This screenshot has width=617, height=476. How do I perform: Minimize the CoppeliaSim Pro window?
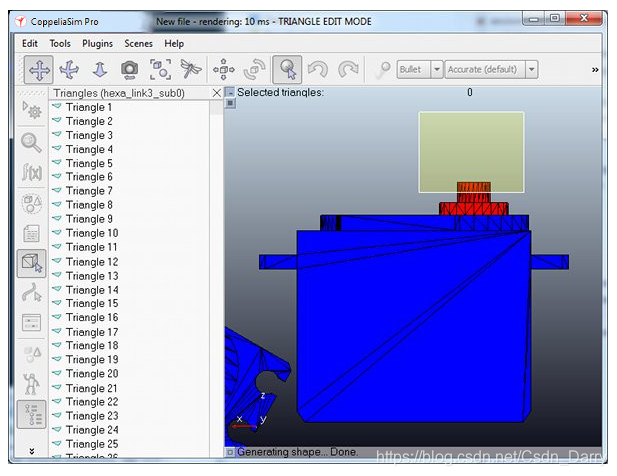click(534, 18)
